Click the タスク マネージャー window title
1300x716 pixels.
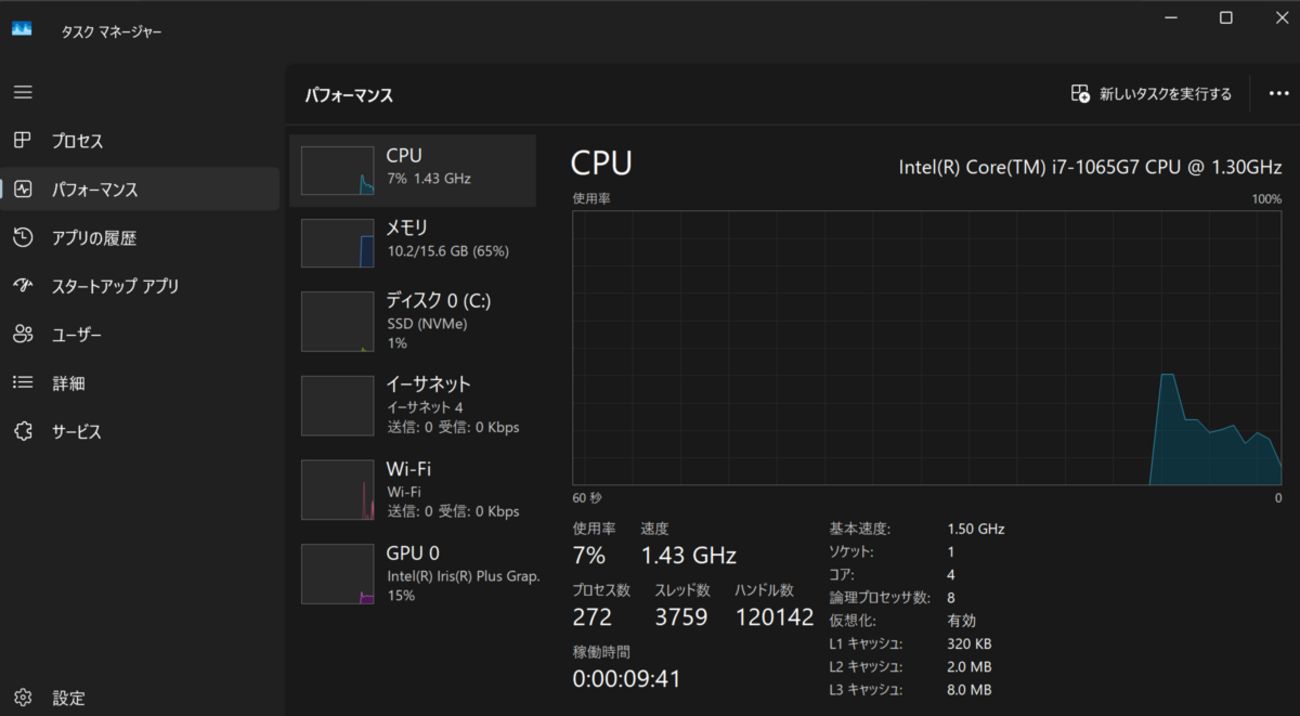(x=111, y=32)
